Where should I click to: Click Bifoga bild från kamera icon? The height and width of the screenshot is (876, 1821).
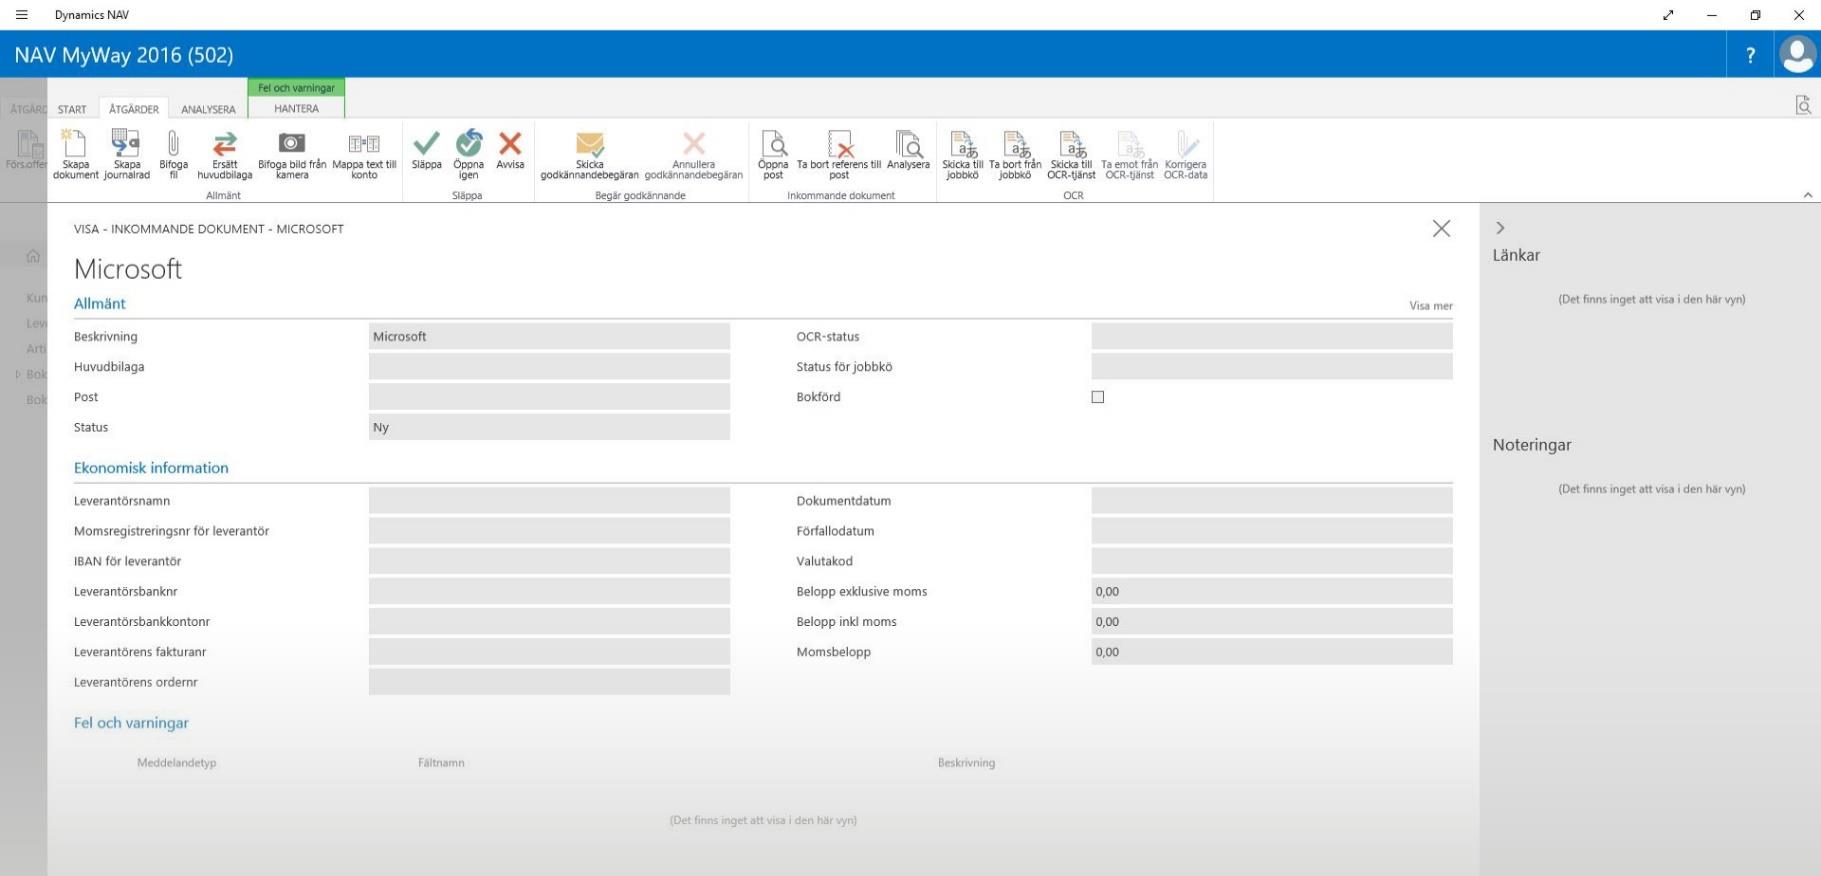click(292, 144)
